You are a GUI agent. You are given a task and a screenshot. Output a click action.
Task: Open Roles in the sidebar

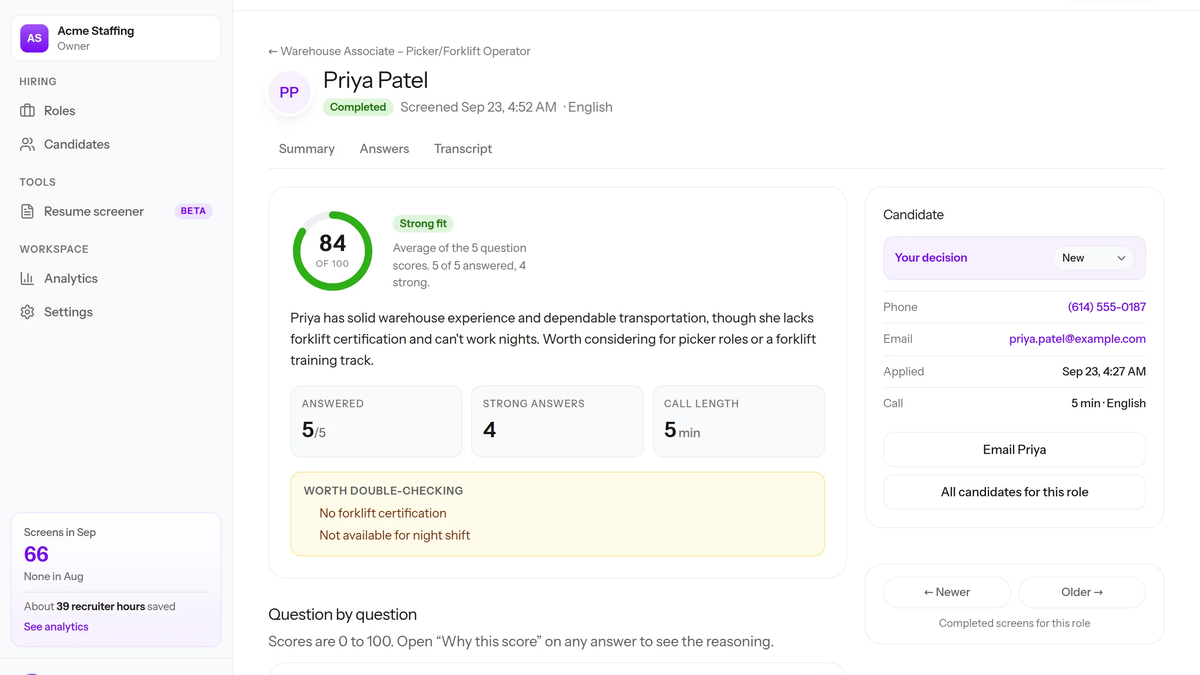(x=116, y=111)
